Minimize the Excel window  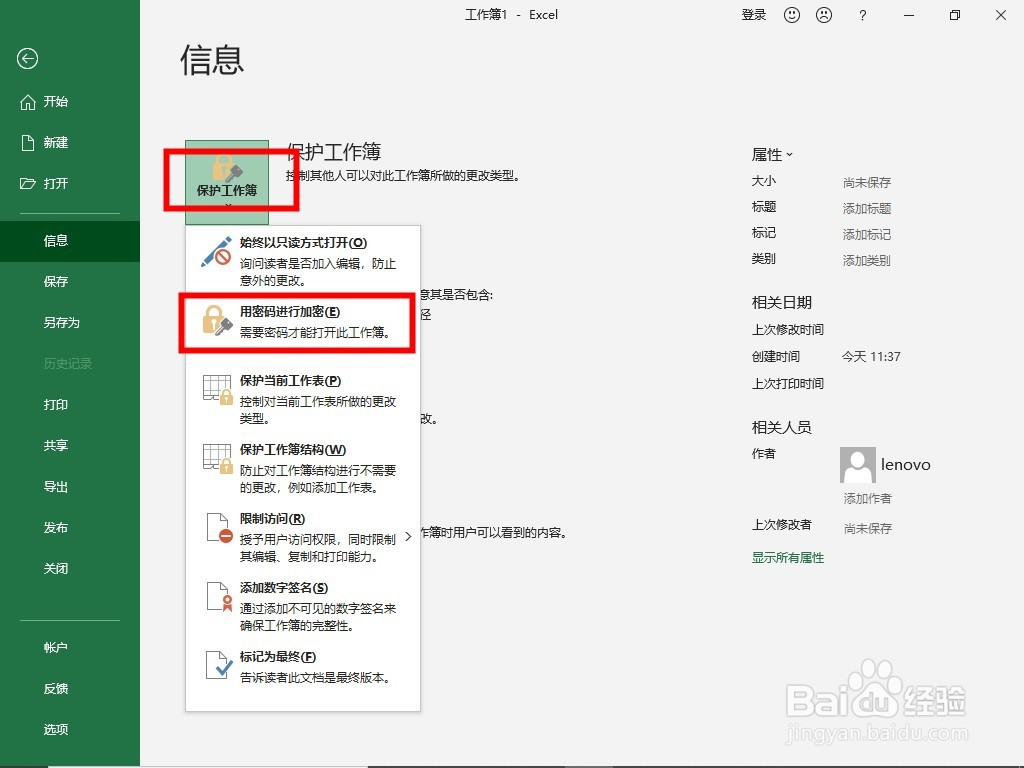pos(908,15)
